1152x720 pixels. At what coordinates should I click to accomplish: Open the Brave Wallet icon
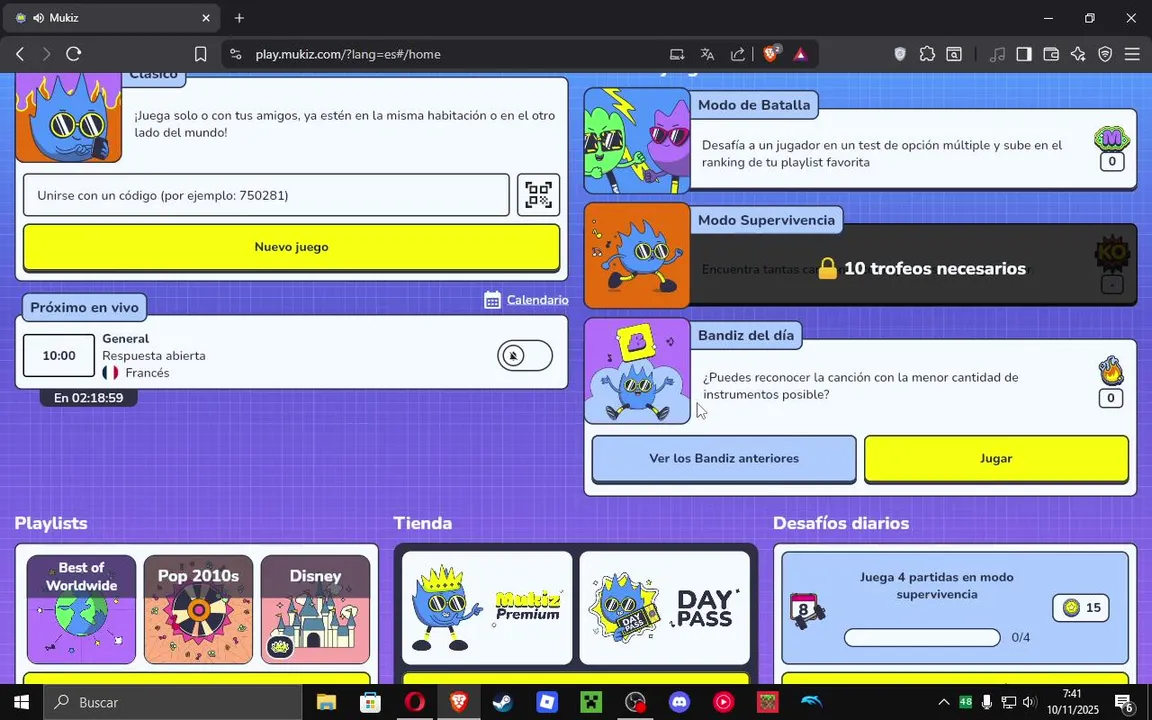[x=1051, y=54]
